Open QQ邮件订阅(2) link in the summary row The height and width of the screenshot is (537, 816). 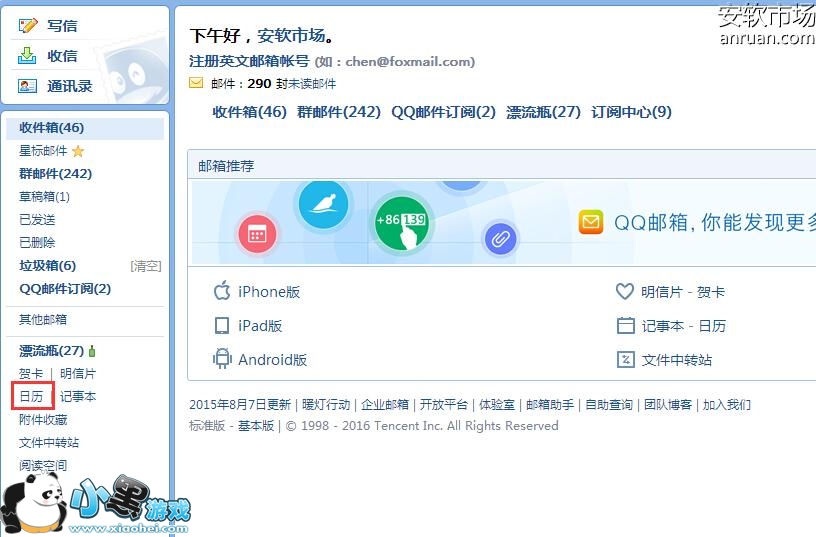(443, 112)
